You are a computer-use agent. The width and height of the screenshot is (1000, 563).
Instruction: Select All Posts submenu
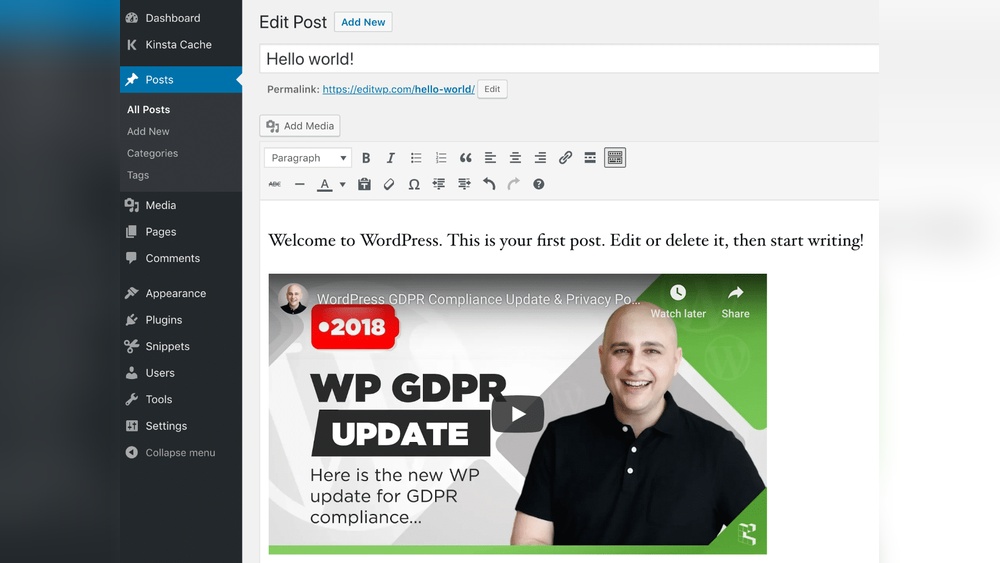[149, 110]
